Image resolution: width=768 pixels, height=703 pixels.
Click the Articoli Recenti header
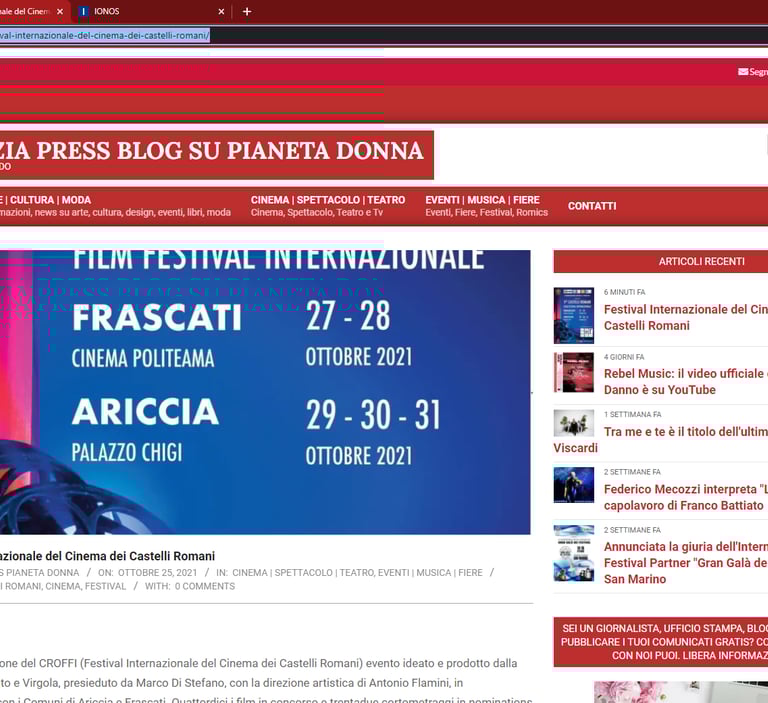[701, 262]
